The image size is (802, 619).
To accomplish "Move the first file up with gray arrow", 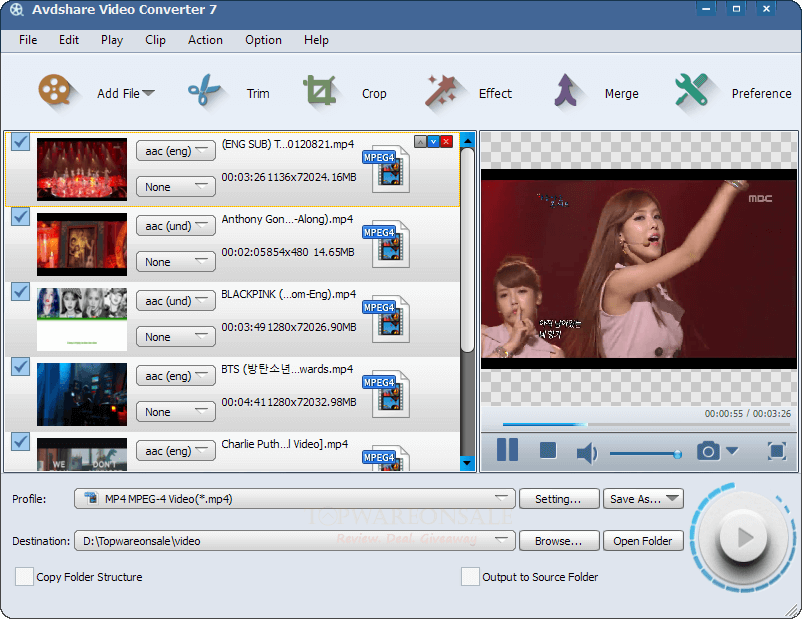I will coord(420,142).
